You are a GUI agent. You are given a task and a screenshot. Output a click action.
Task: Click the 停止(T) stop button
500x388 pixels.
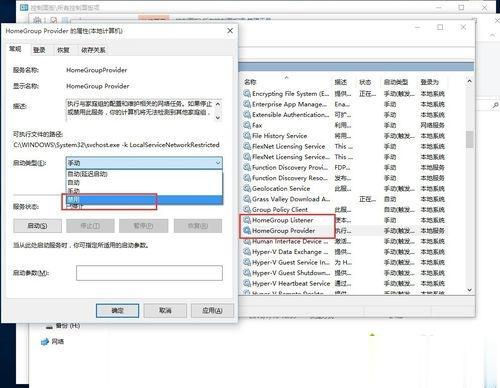click(x=90, y=226)
